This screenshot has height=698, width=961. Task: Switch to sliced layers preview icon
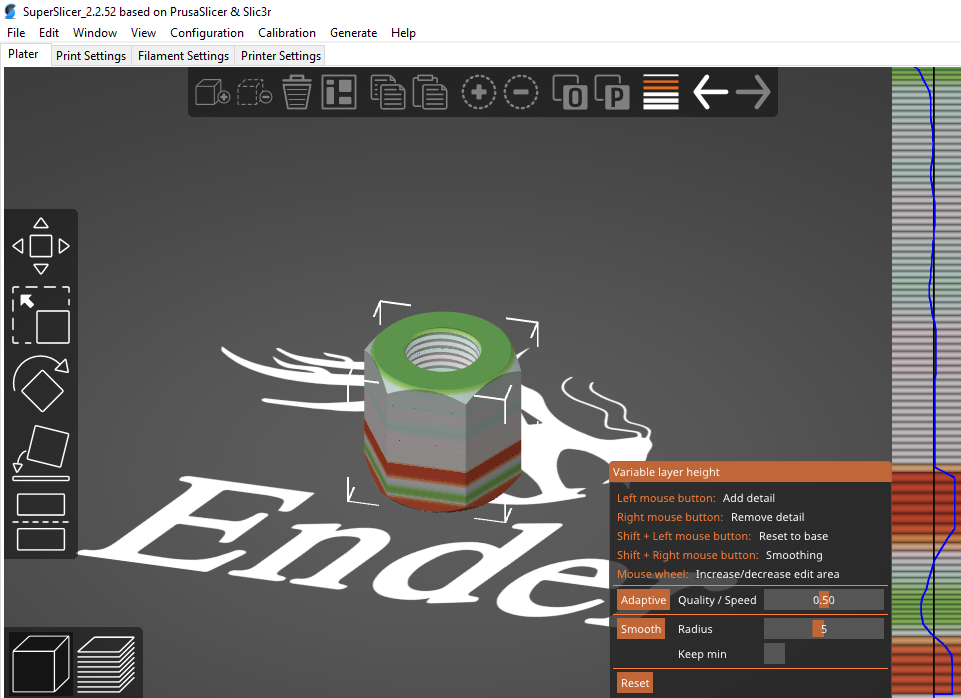tap(106, 664)
